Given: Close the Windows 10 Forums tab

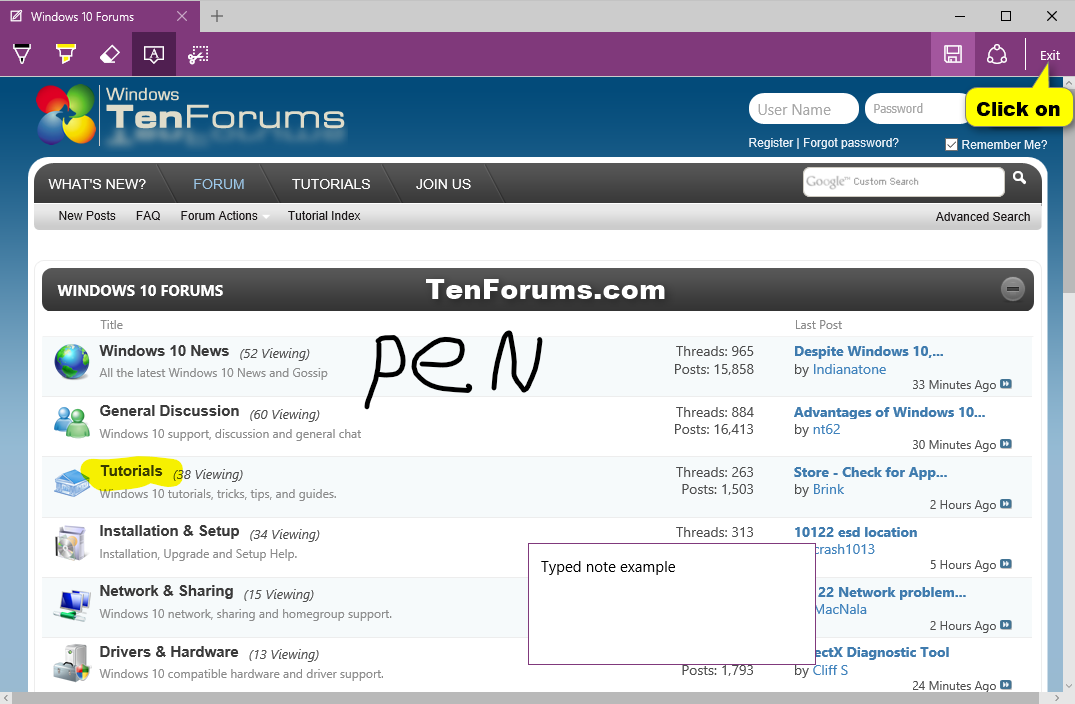Looking at the screenshot, I should [182, 16].
